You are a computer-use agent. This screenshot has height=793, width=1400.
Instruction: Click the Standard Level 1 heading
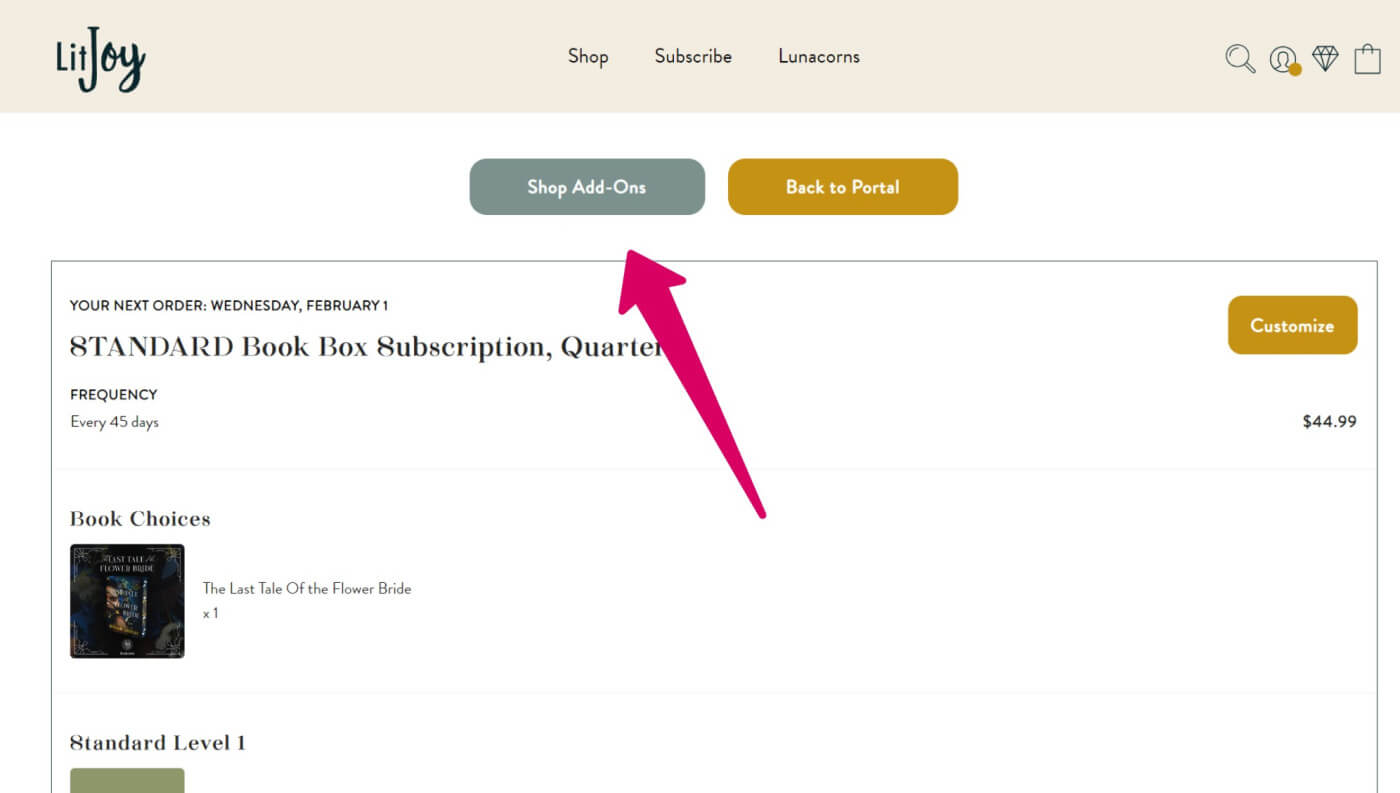coord(158,743)
